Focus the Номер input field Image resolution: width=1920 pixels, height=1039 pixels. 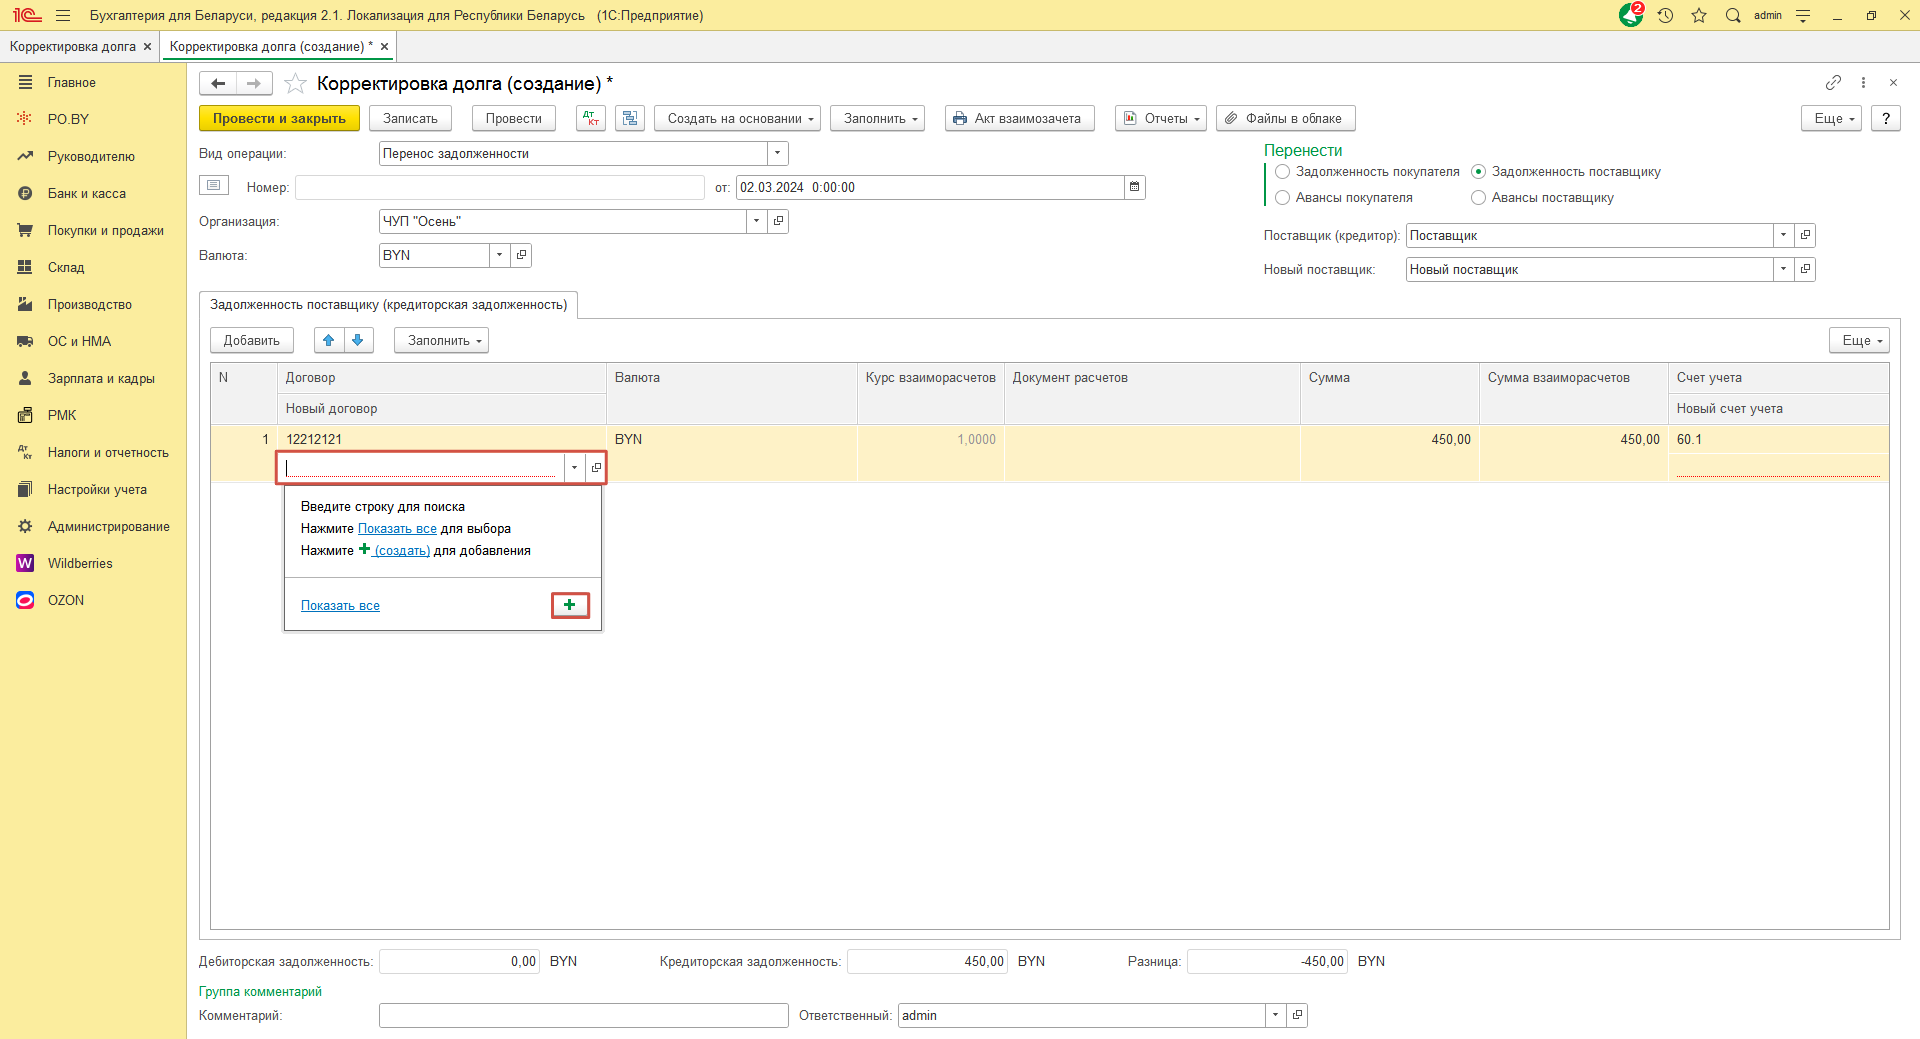tap(499, 187)
